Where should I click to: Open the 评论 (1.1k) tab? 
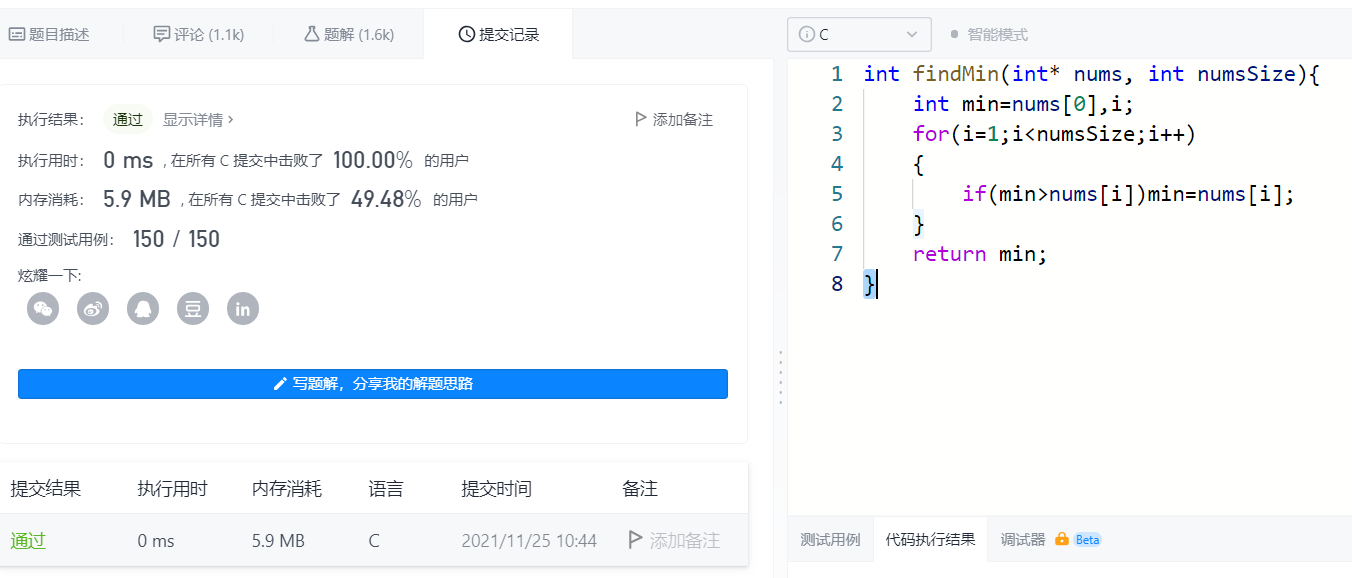click(x=199, y=34)
